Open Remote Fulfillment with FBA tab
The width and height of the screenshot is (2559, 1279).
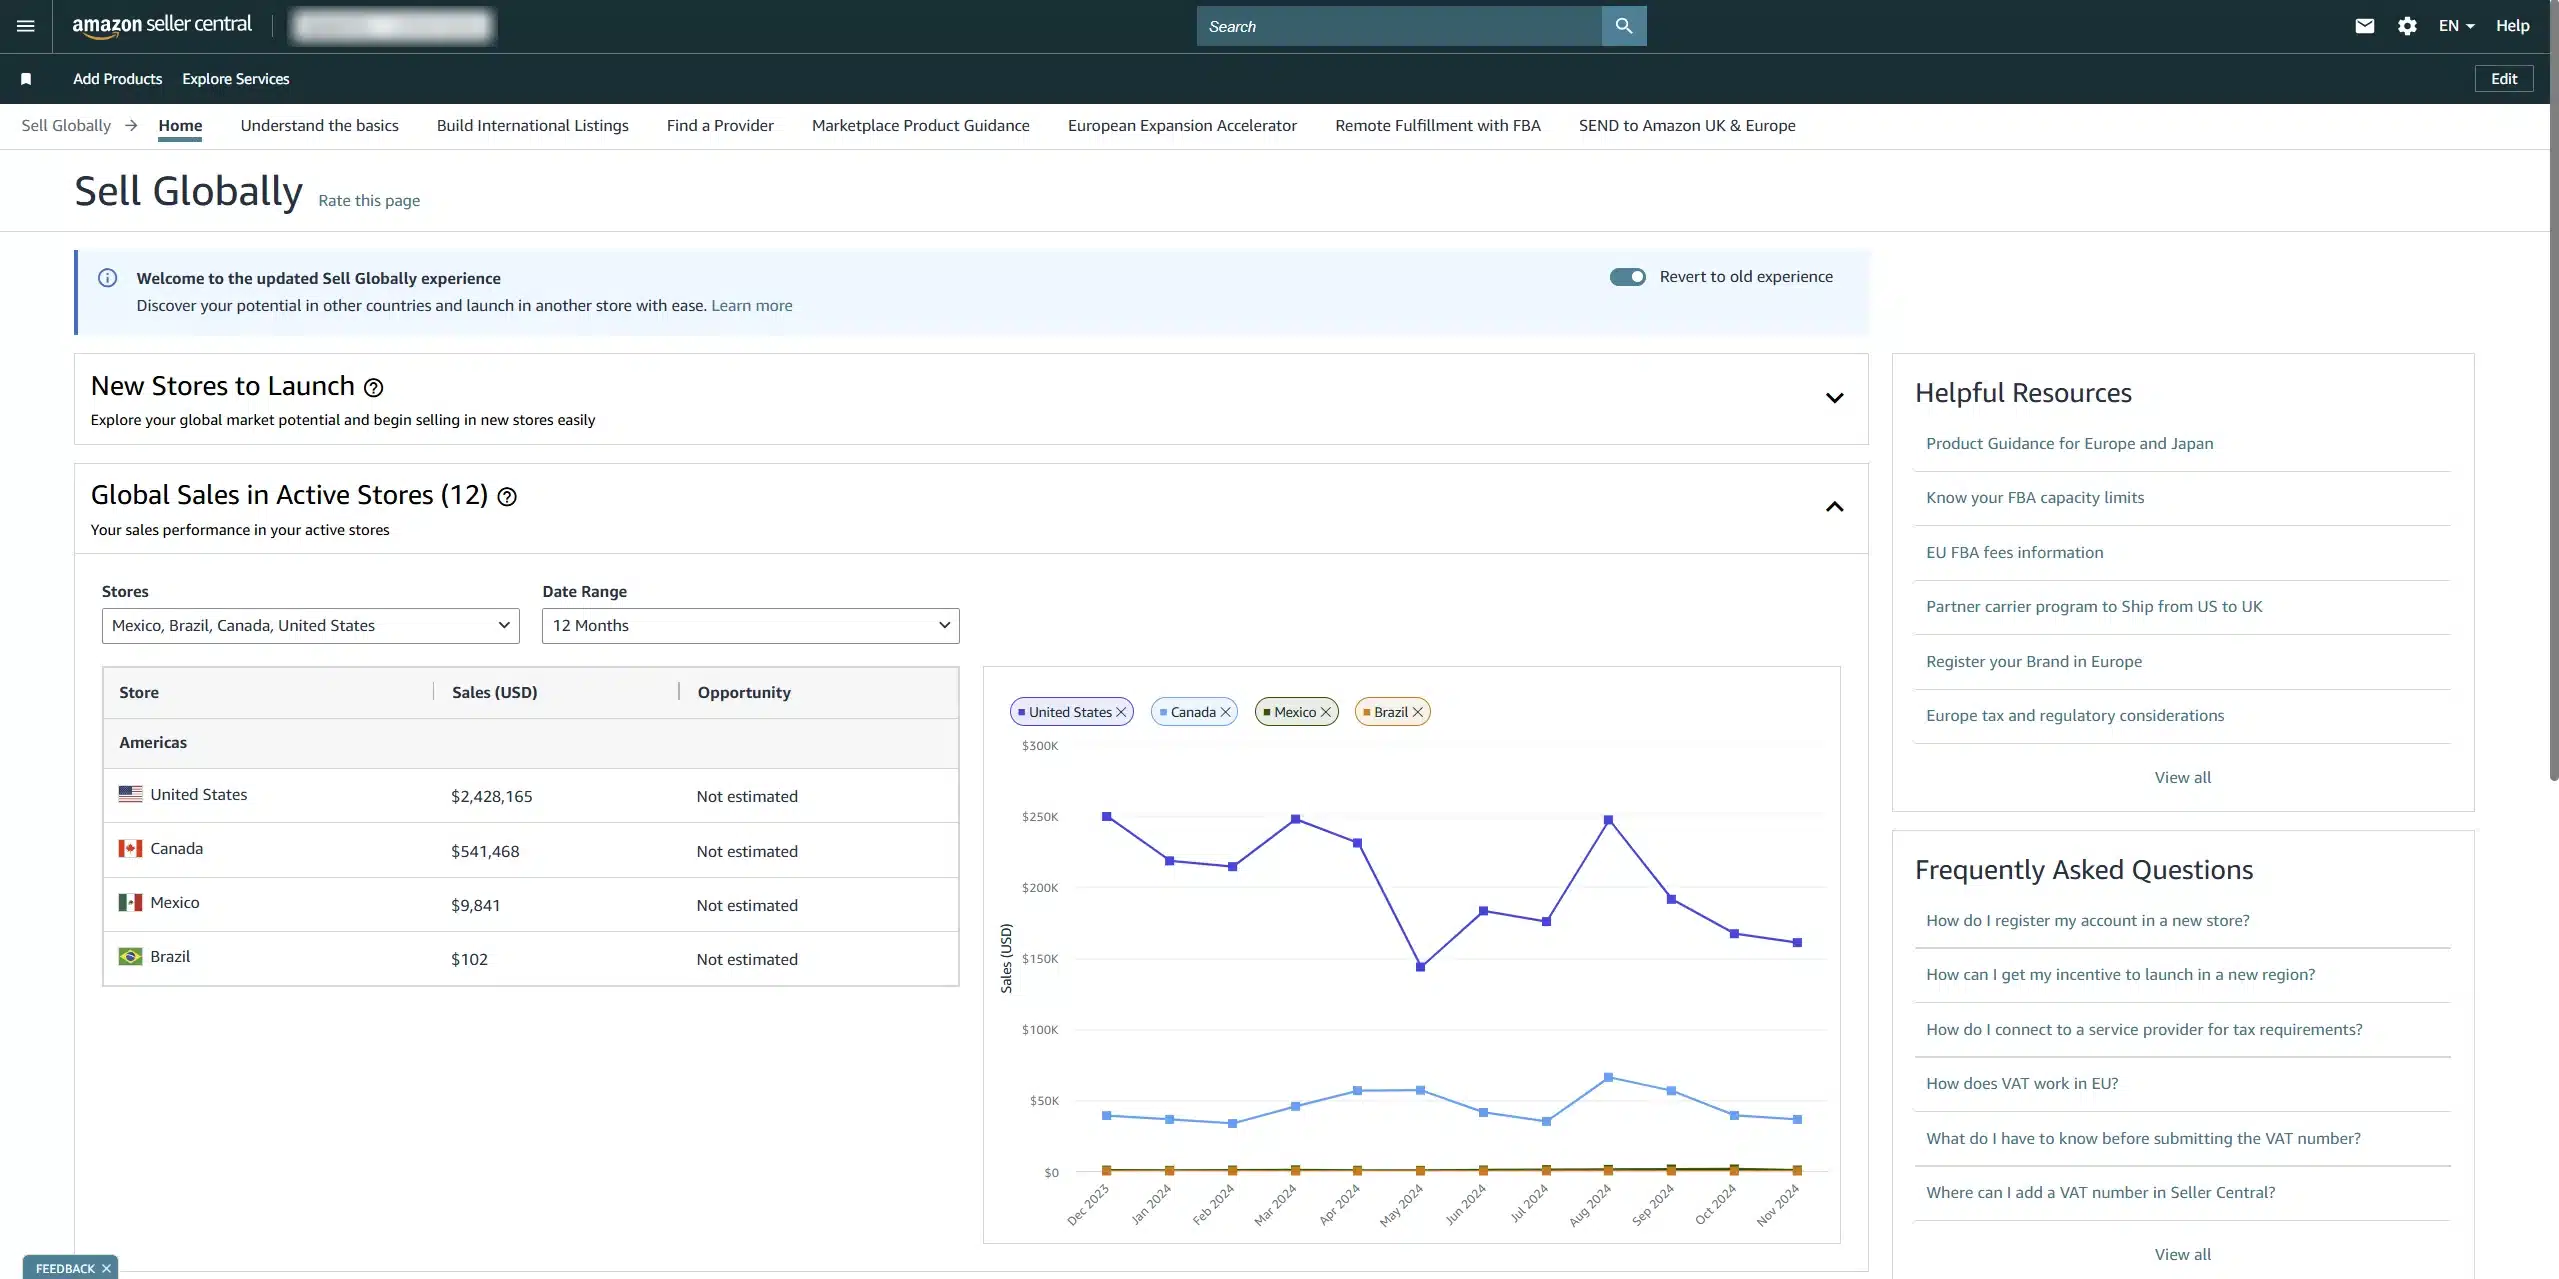point(1437,126)
